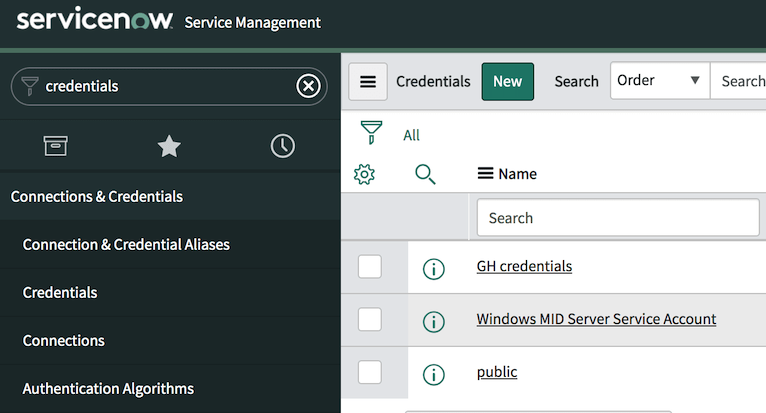The image size is (766, 413).
Task: Open Windows MID Server Service Account link
Action: pos(596,319)
